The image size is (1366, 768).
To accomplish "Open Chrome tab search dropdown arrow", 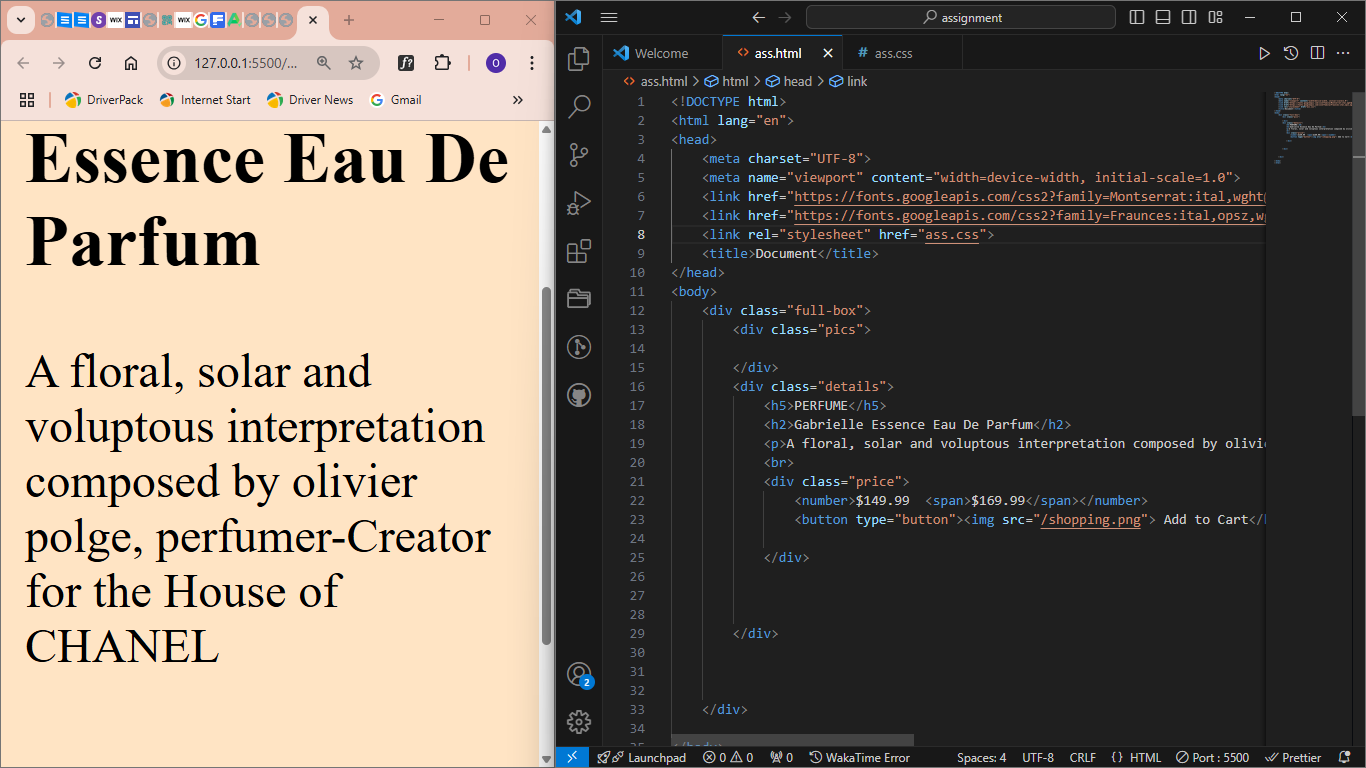I will tap(20, 20).
